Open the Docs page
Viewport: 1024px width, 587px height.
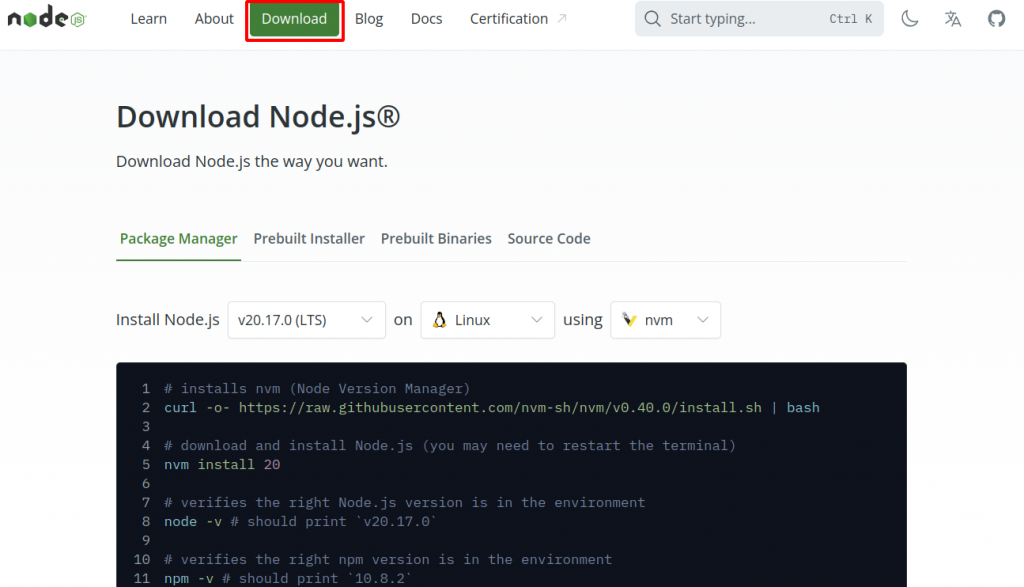click(x=426, y=19)
